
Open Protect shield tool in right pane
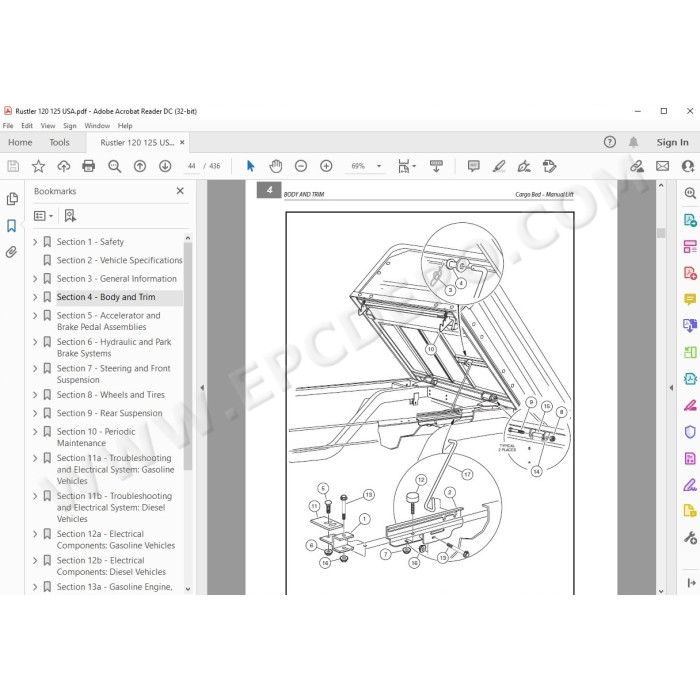tap(690, 432)
